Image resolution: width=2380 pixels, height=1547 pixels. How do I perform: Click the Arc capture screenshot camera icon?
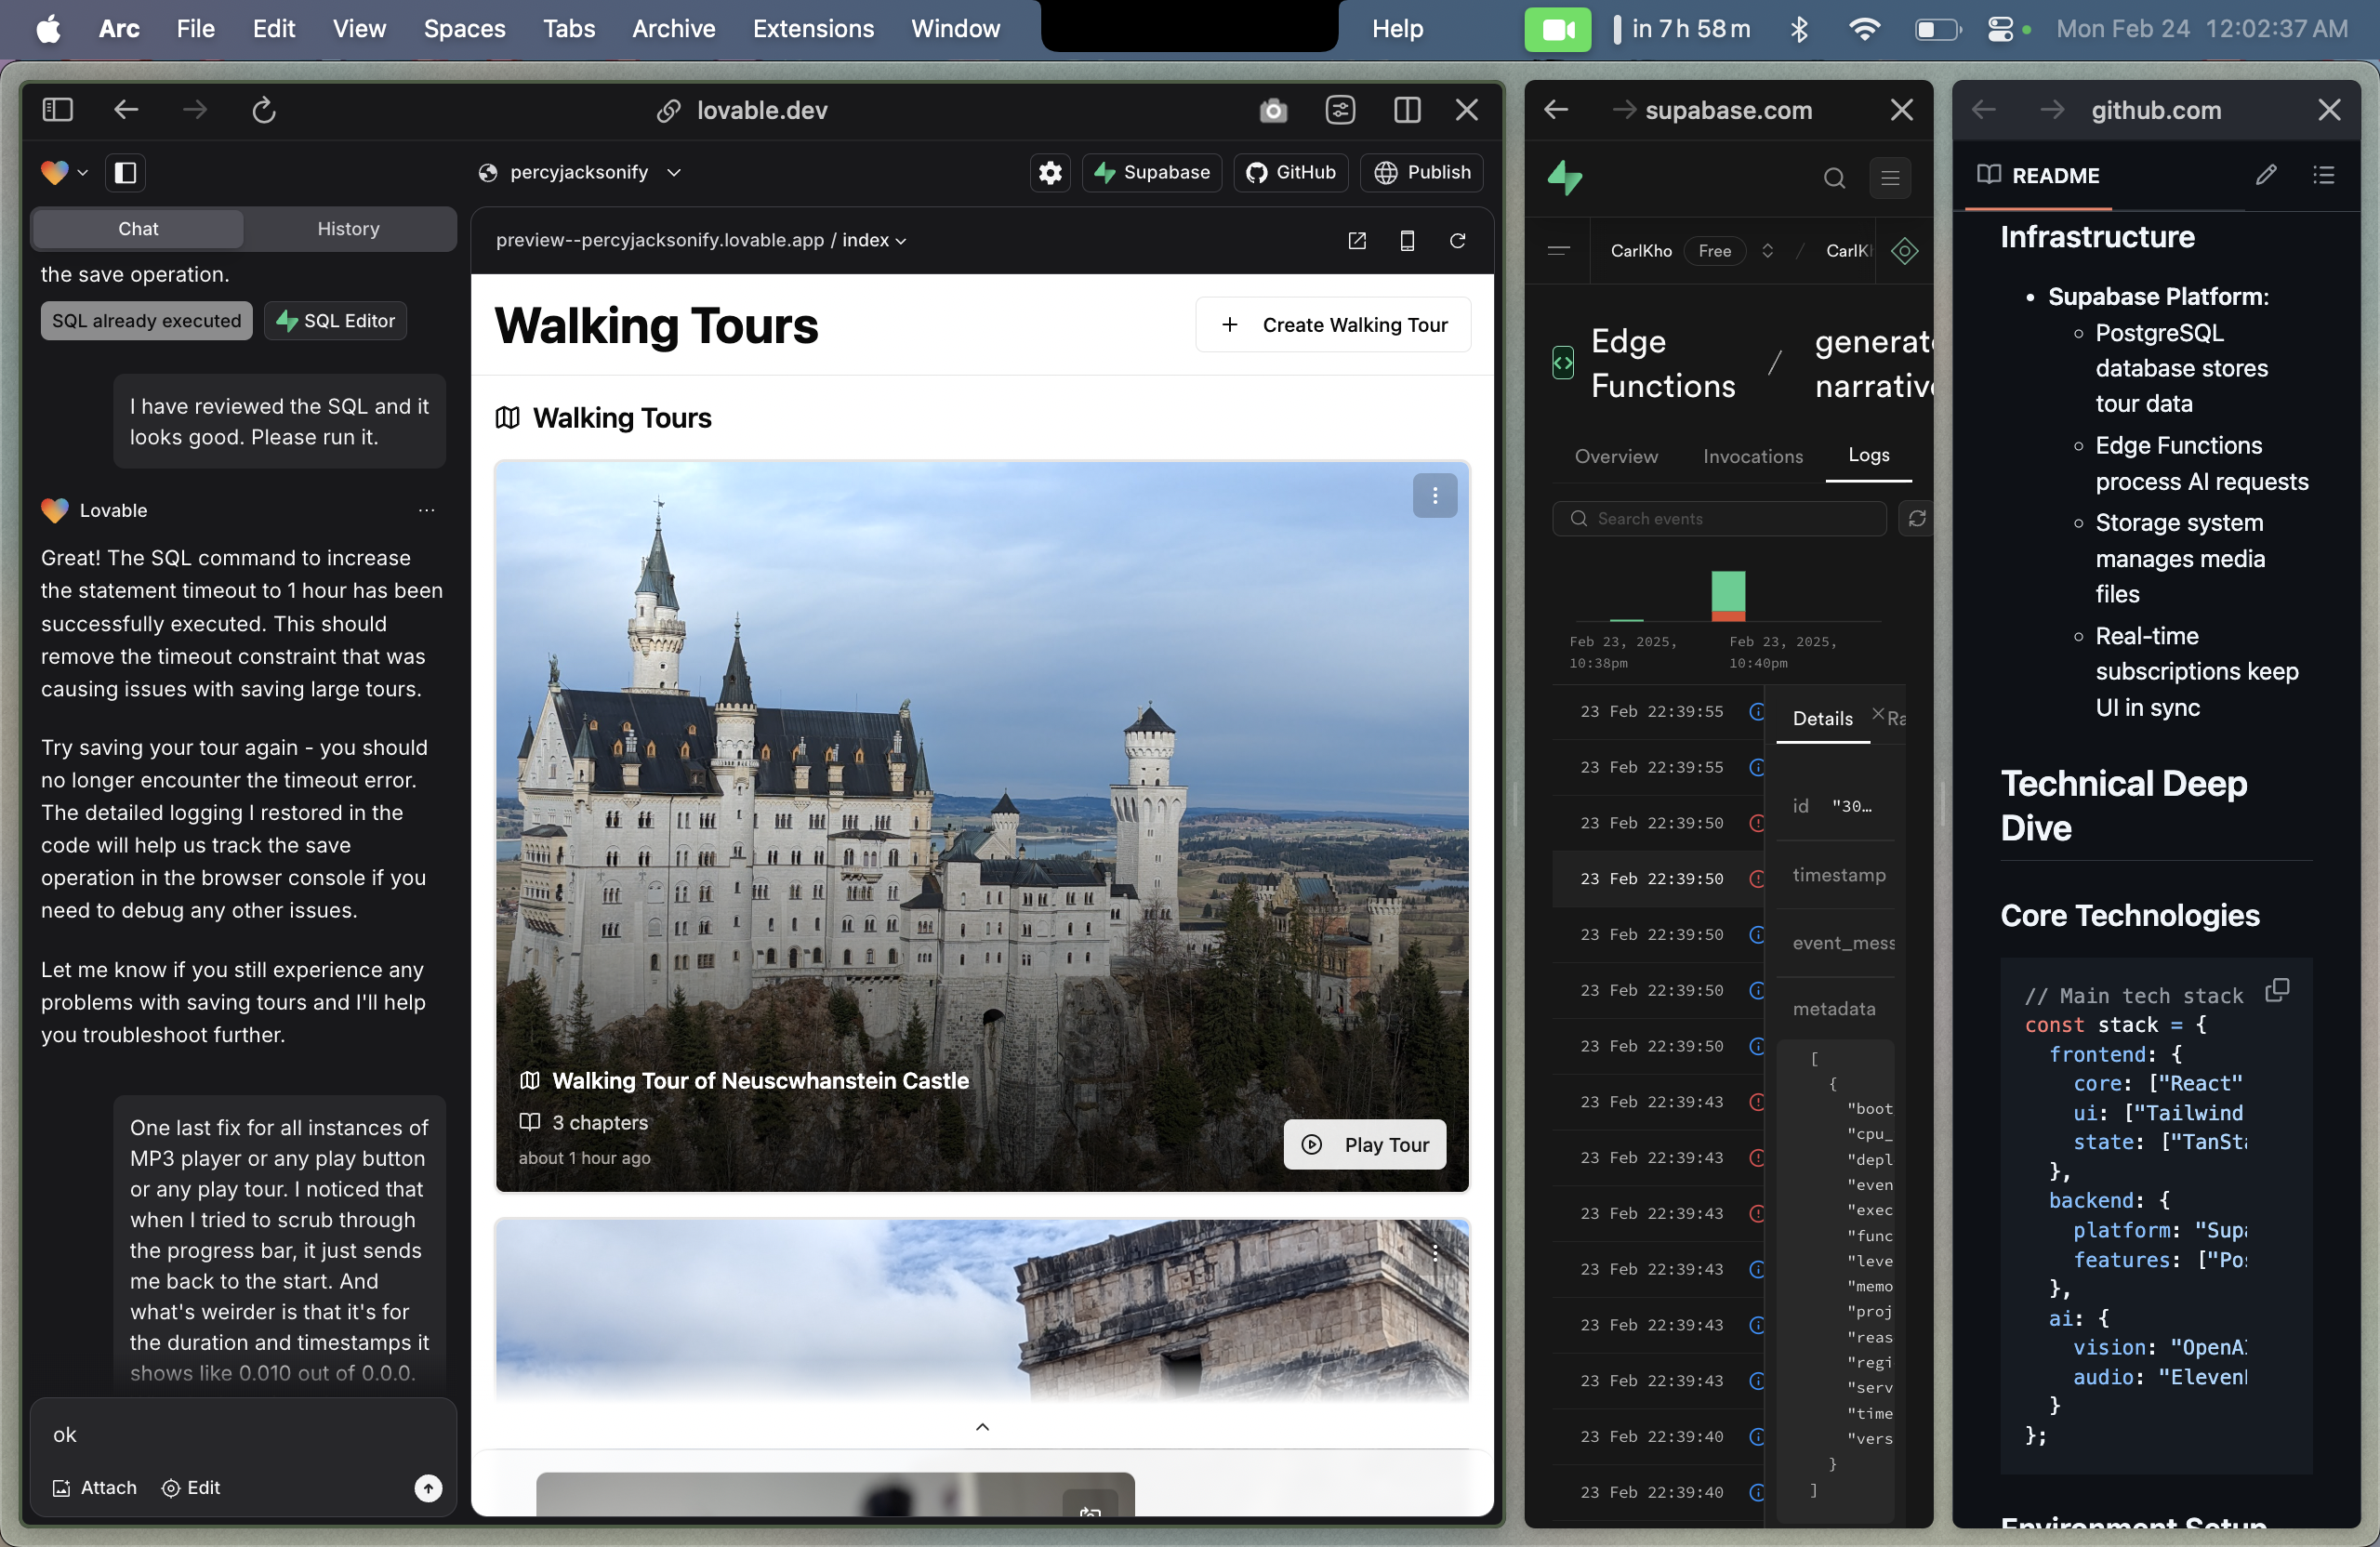click(x=1272, y=110)
